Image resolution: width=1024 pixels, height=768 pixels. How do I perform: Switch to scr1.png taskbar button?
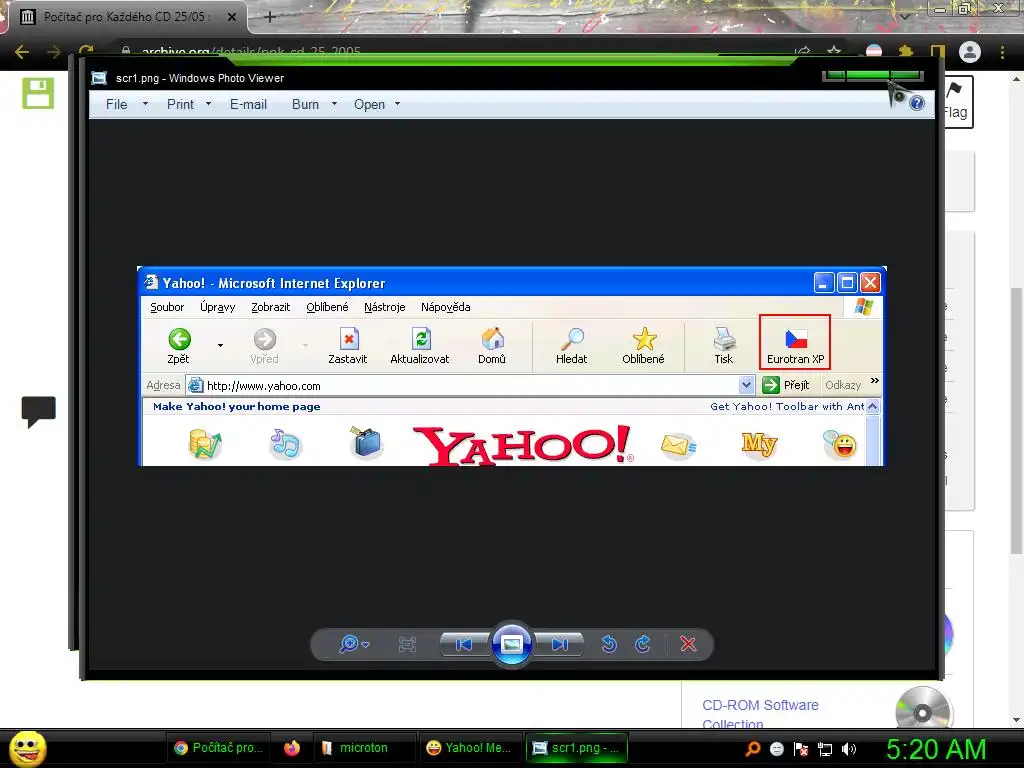tap(576, 748)
